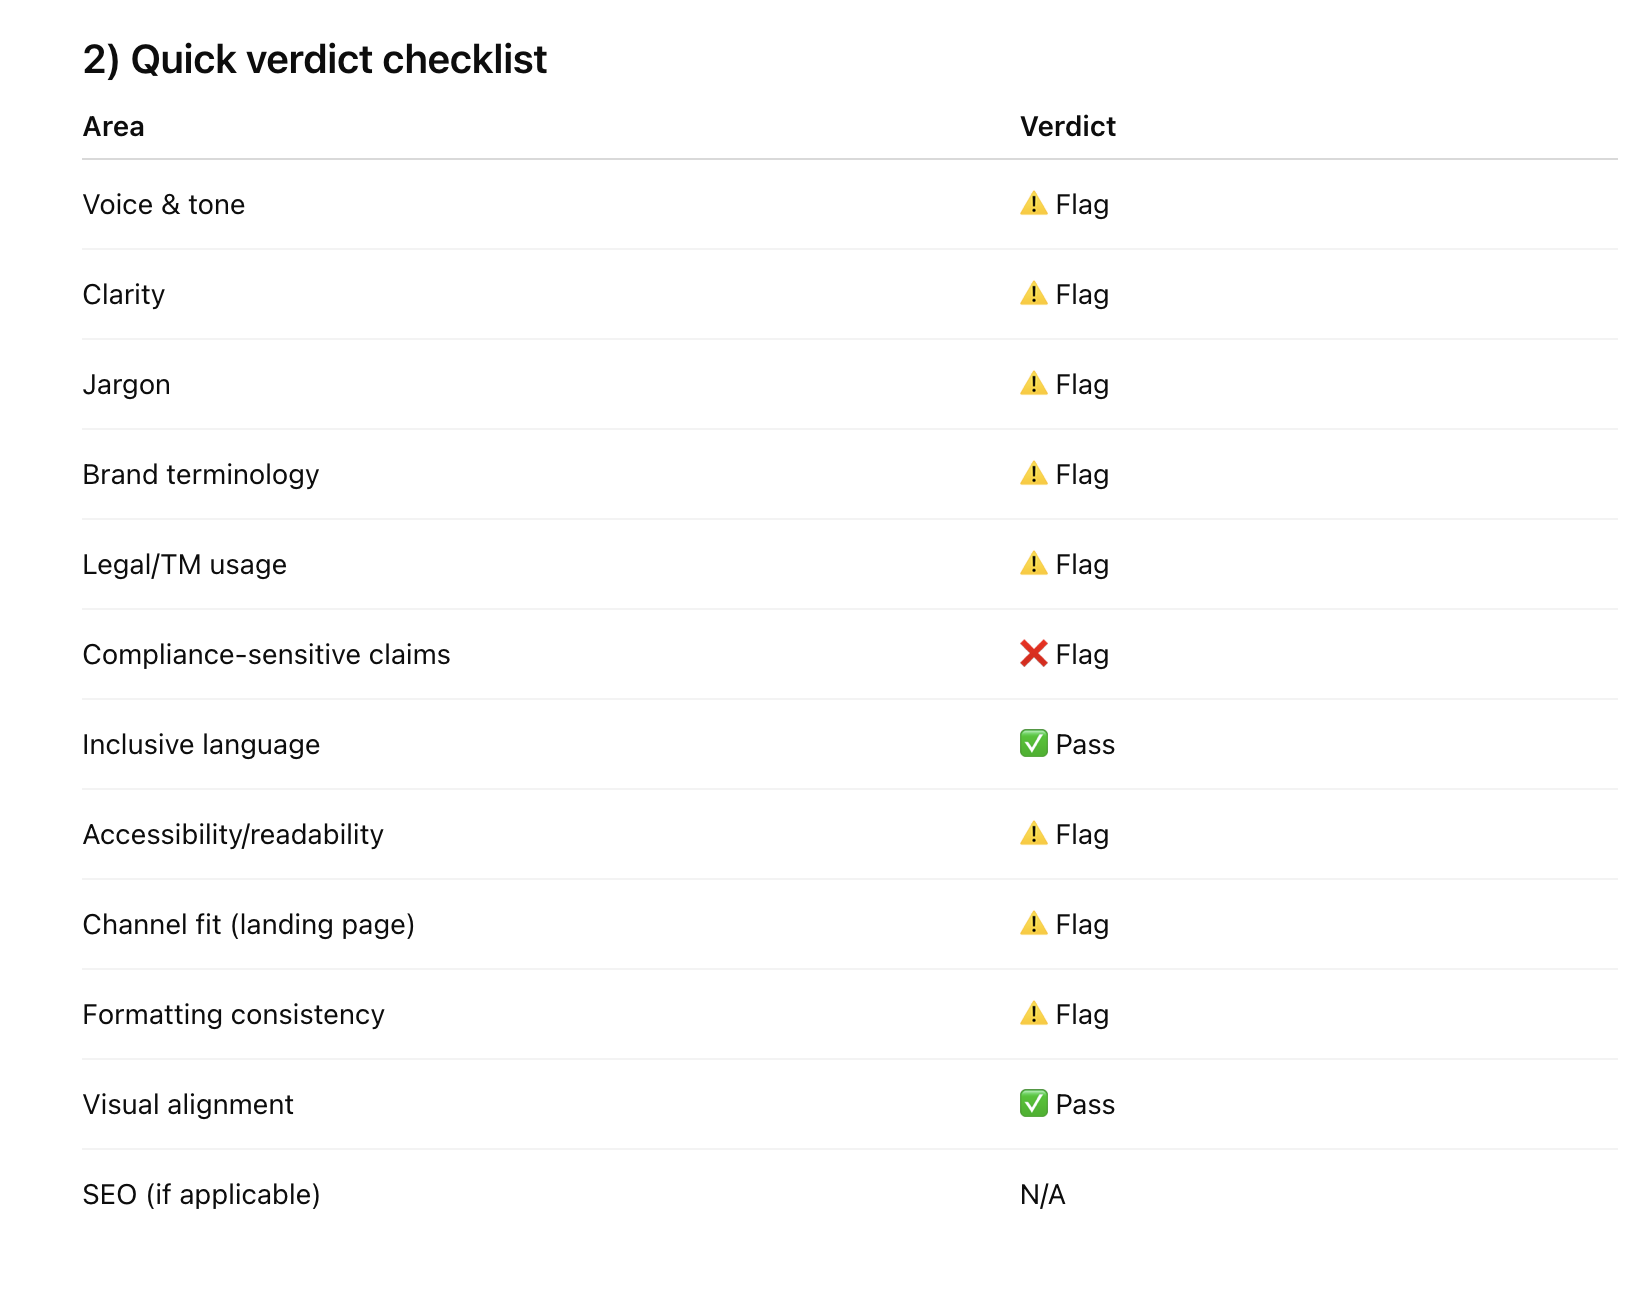
Task: Click the warning icon for Formatting consistency
Action: pyautogui.click(x=1033, y=1014)
